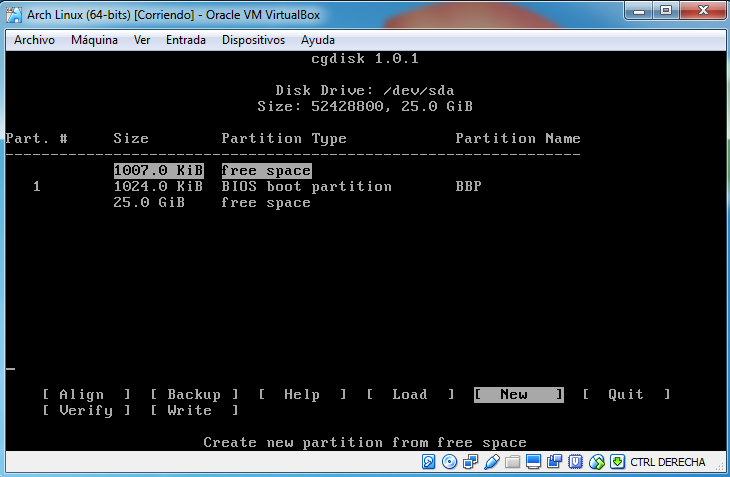
Task: Open the Dispositivos menu
Action: point(253,40)
